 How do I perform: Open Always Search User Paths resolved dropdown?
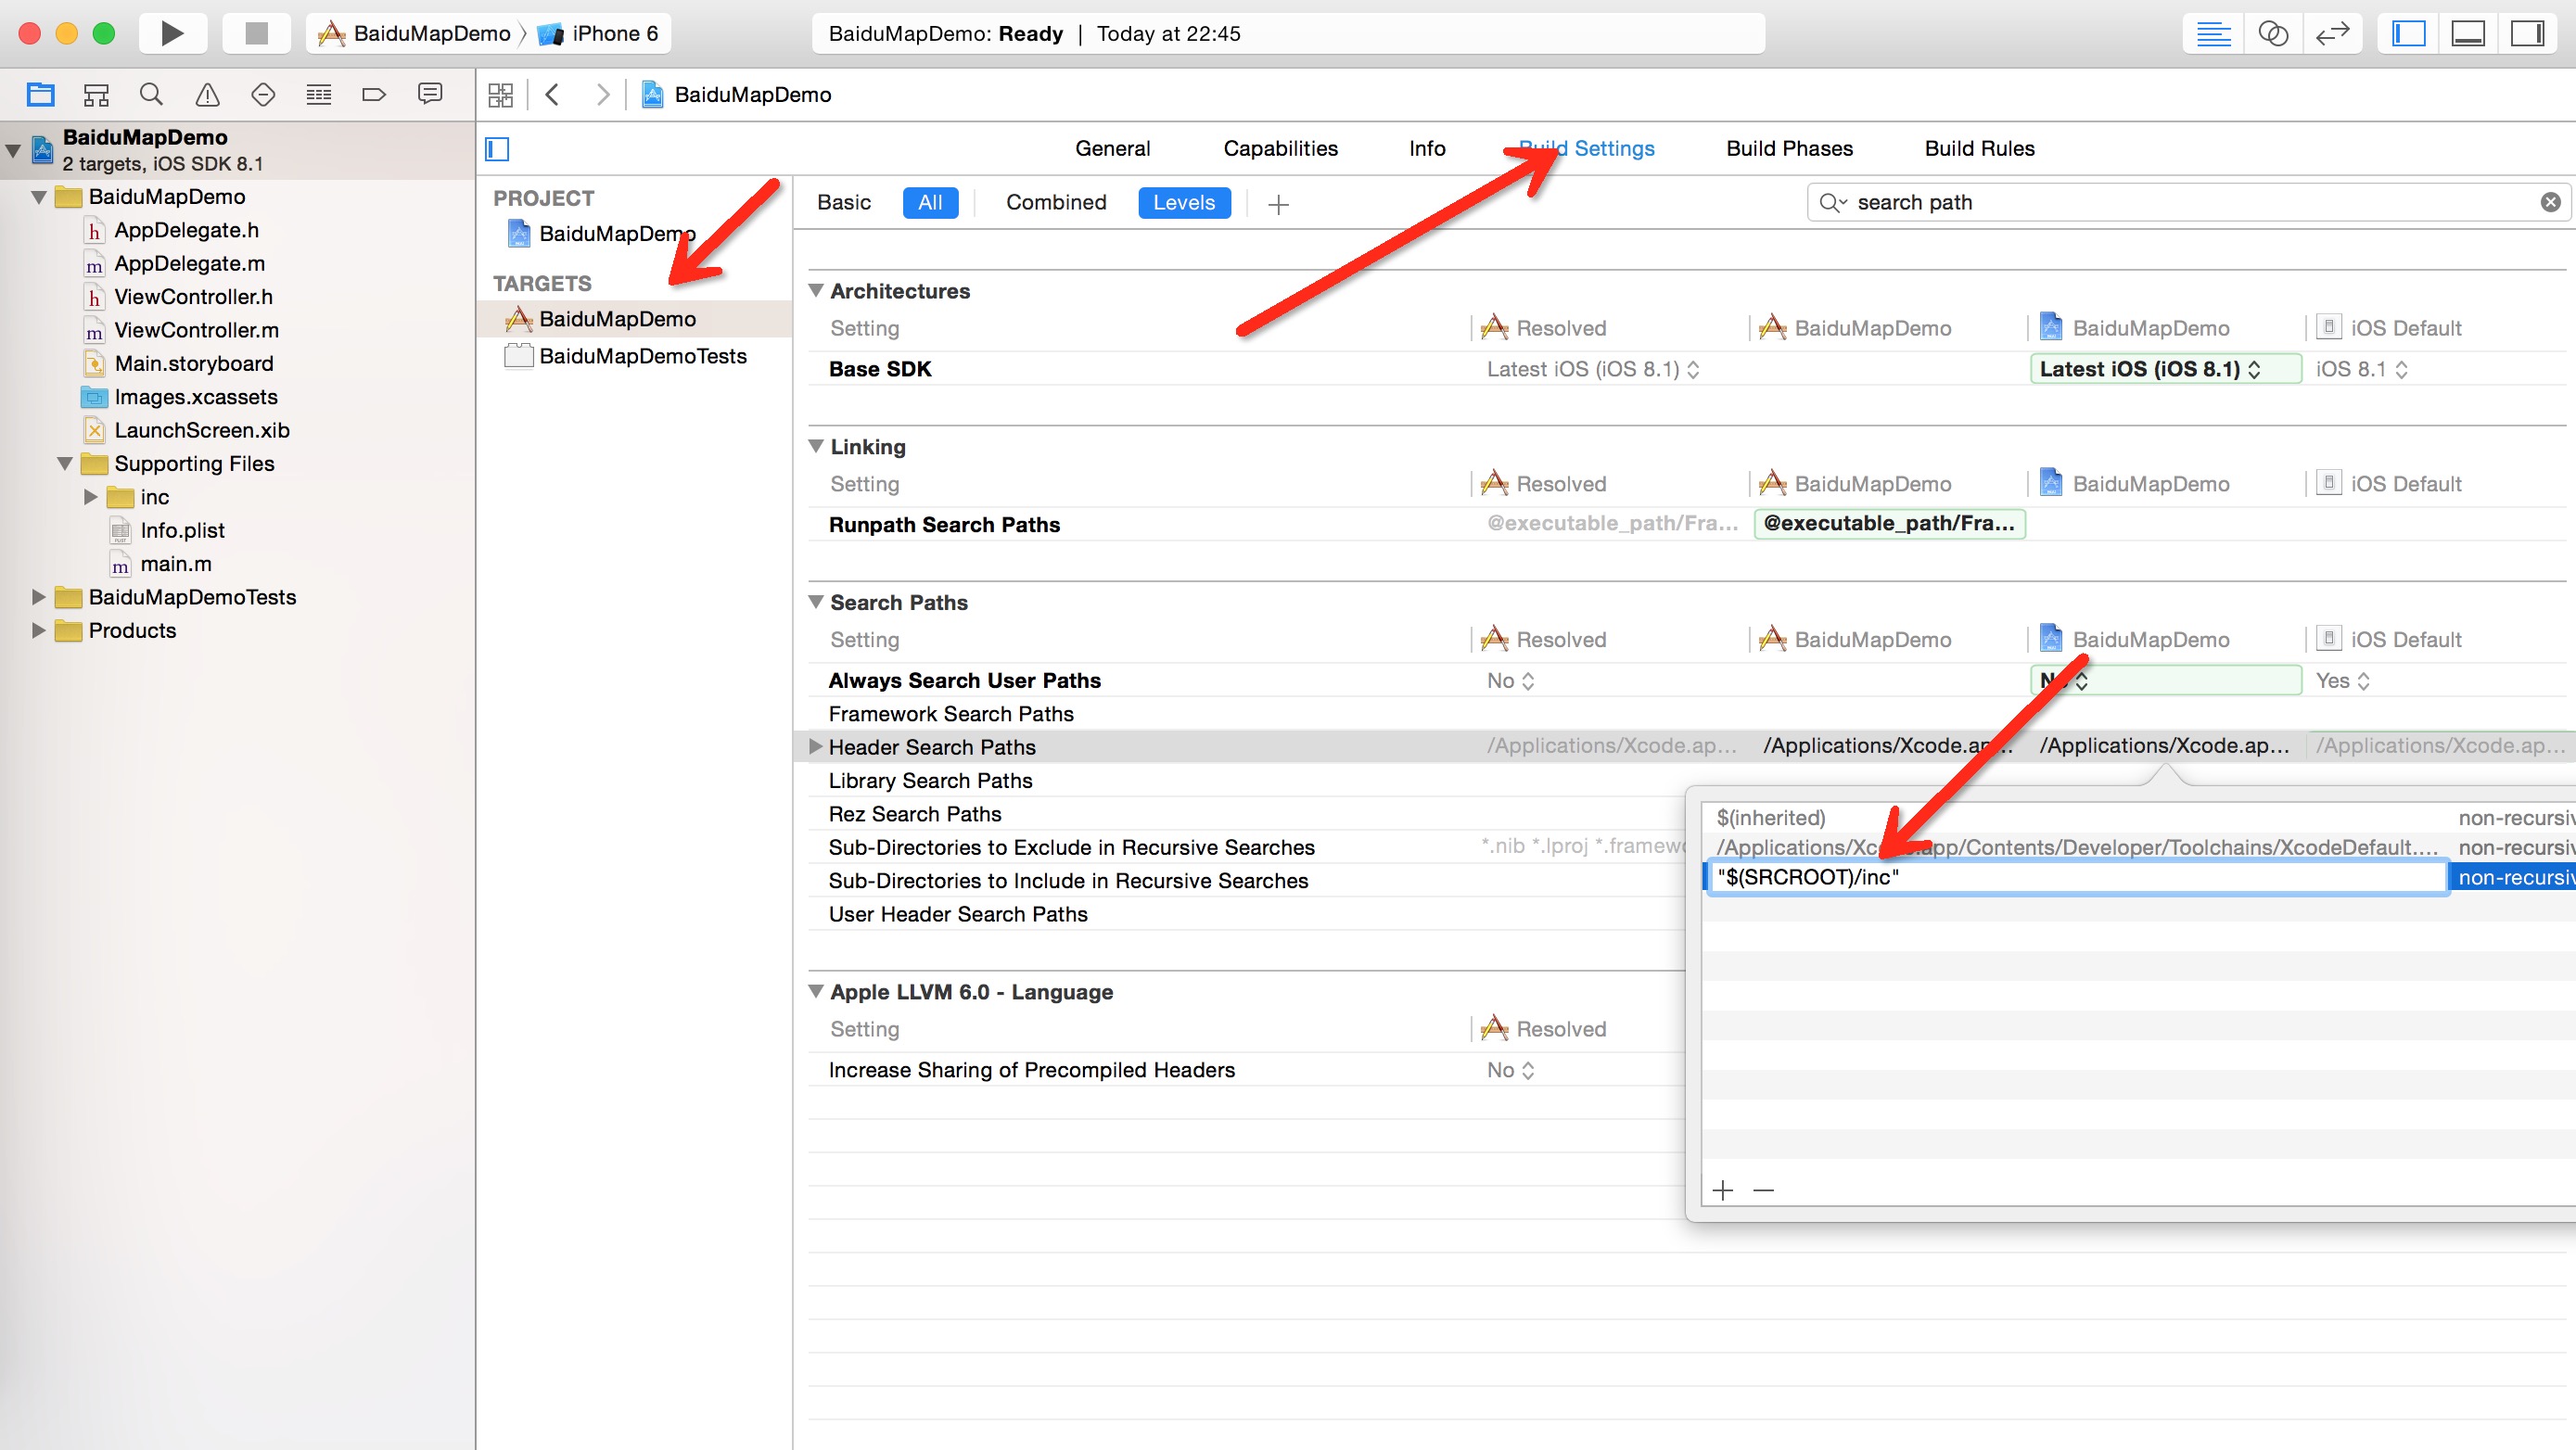tap(1510, 681)
